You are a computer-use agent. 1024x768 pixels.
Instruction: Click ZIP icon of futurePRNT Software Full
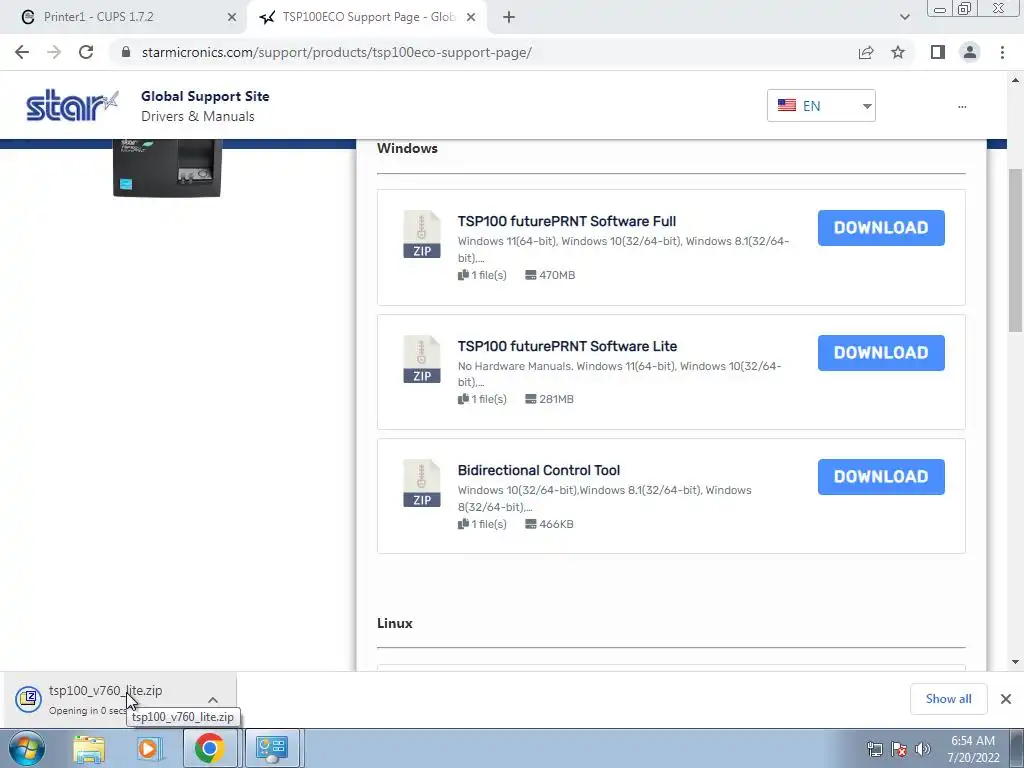tap(422, 234)
